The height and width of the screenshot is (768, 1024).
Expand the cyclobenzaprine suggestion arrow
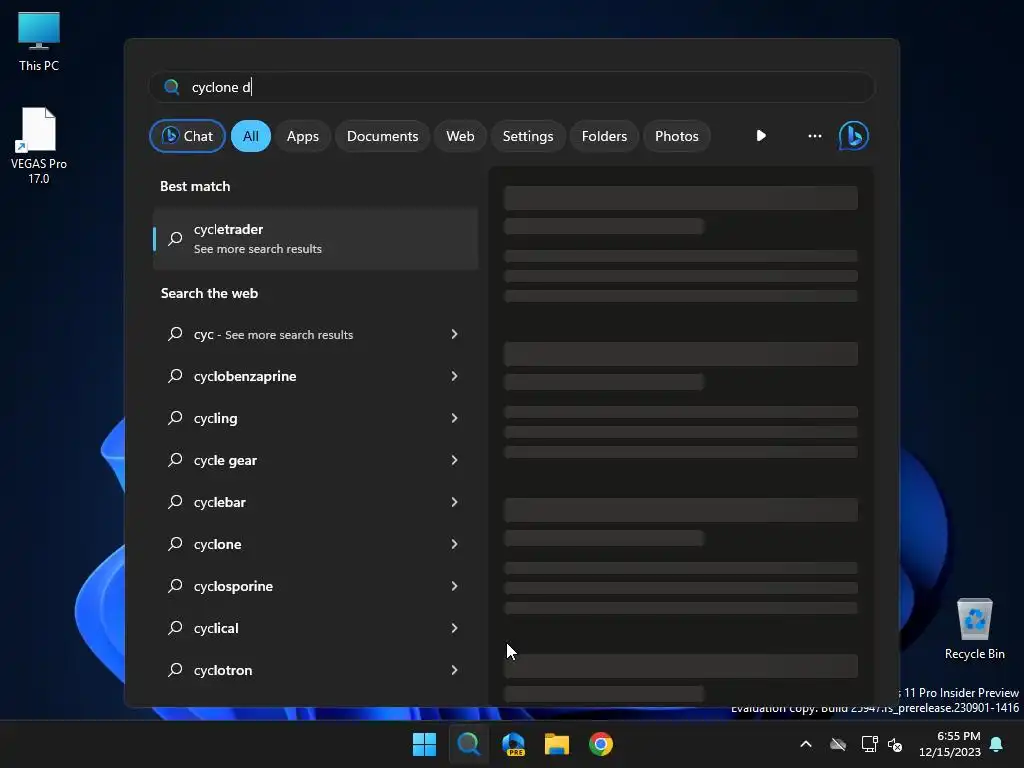(455, 376)
